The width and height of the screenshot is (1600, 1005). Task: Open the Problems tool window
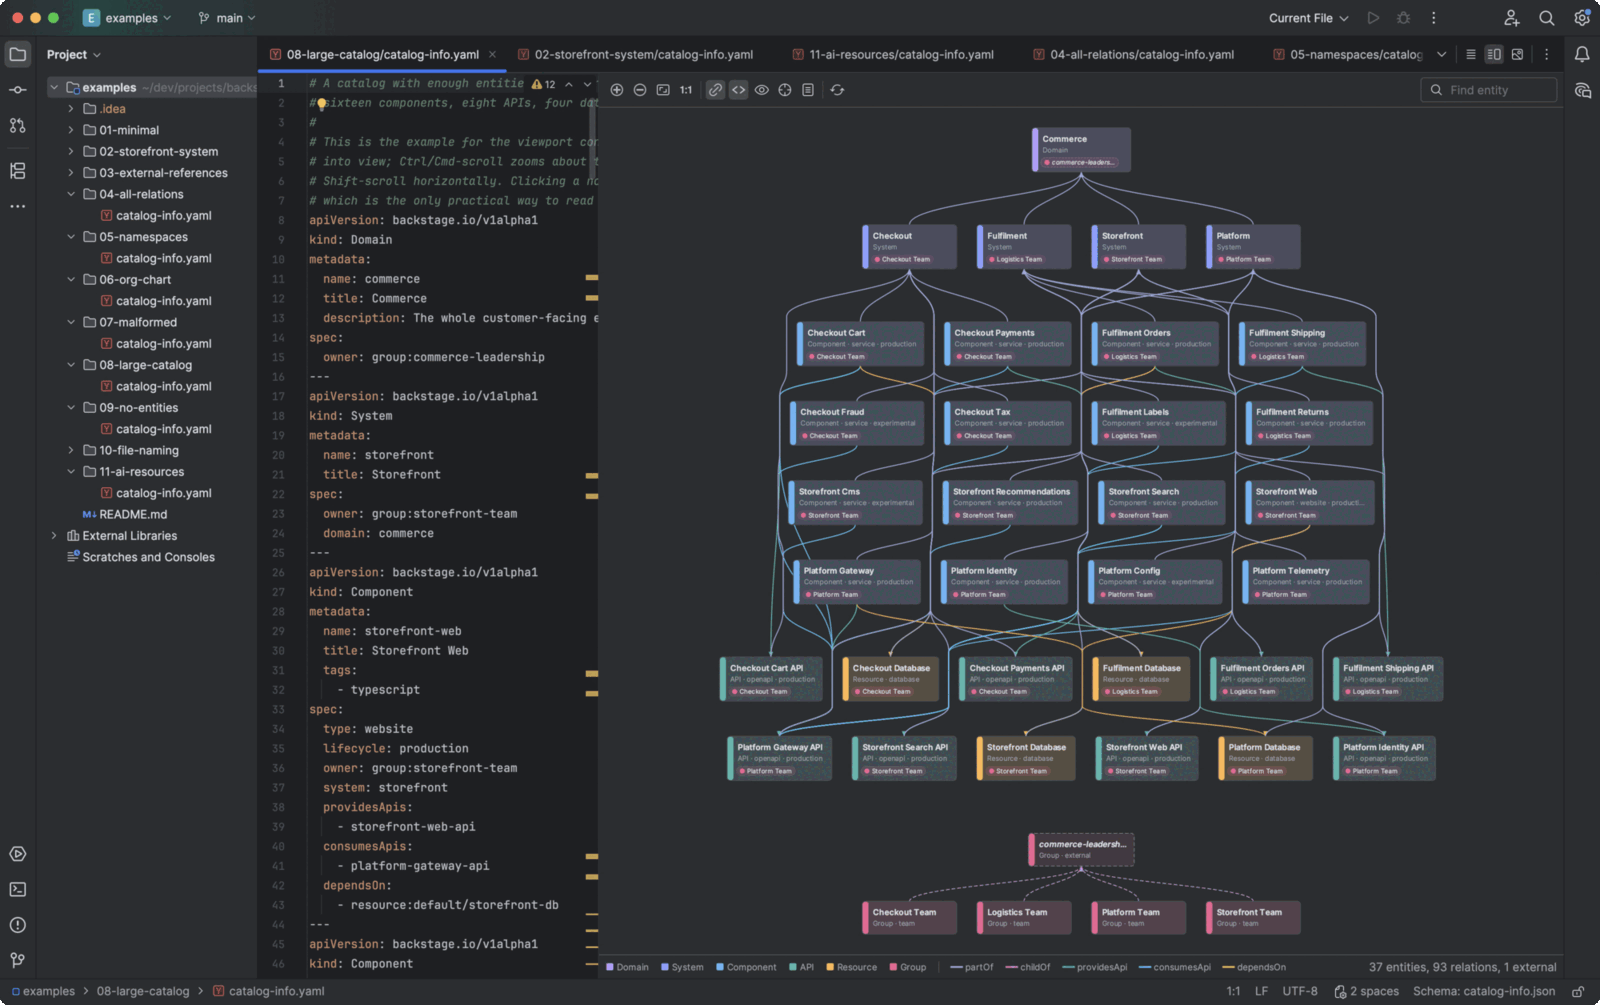coord(18,925)
